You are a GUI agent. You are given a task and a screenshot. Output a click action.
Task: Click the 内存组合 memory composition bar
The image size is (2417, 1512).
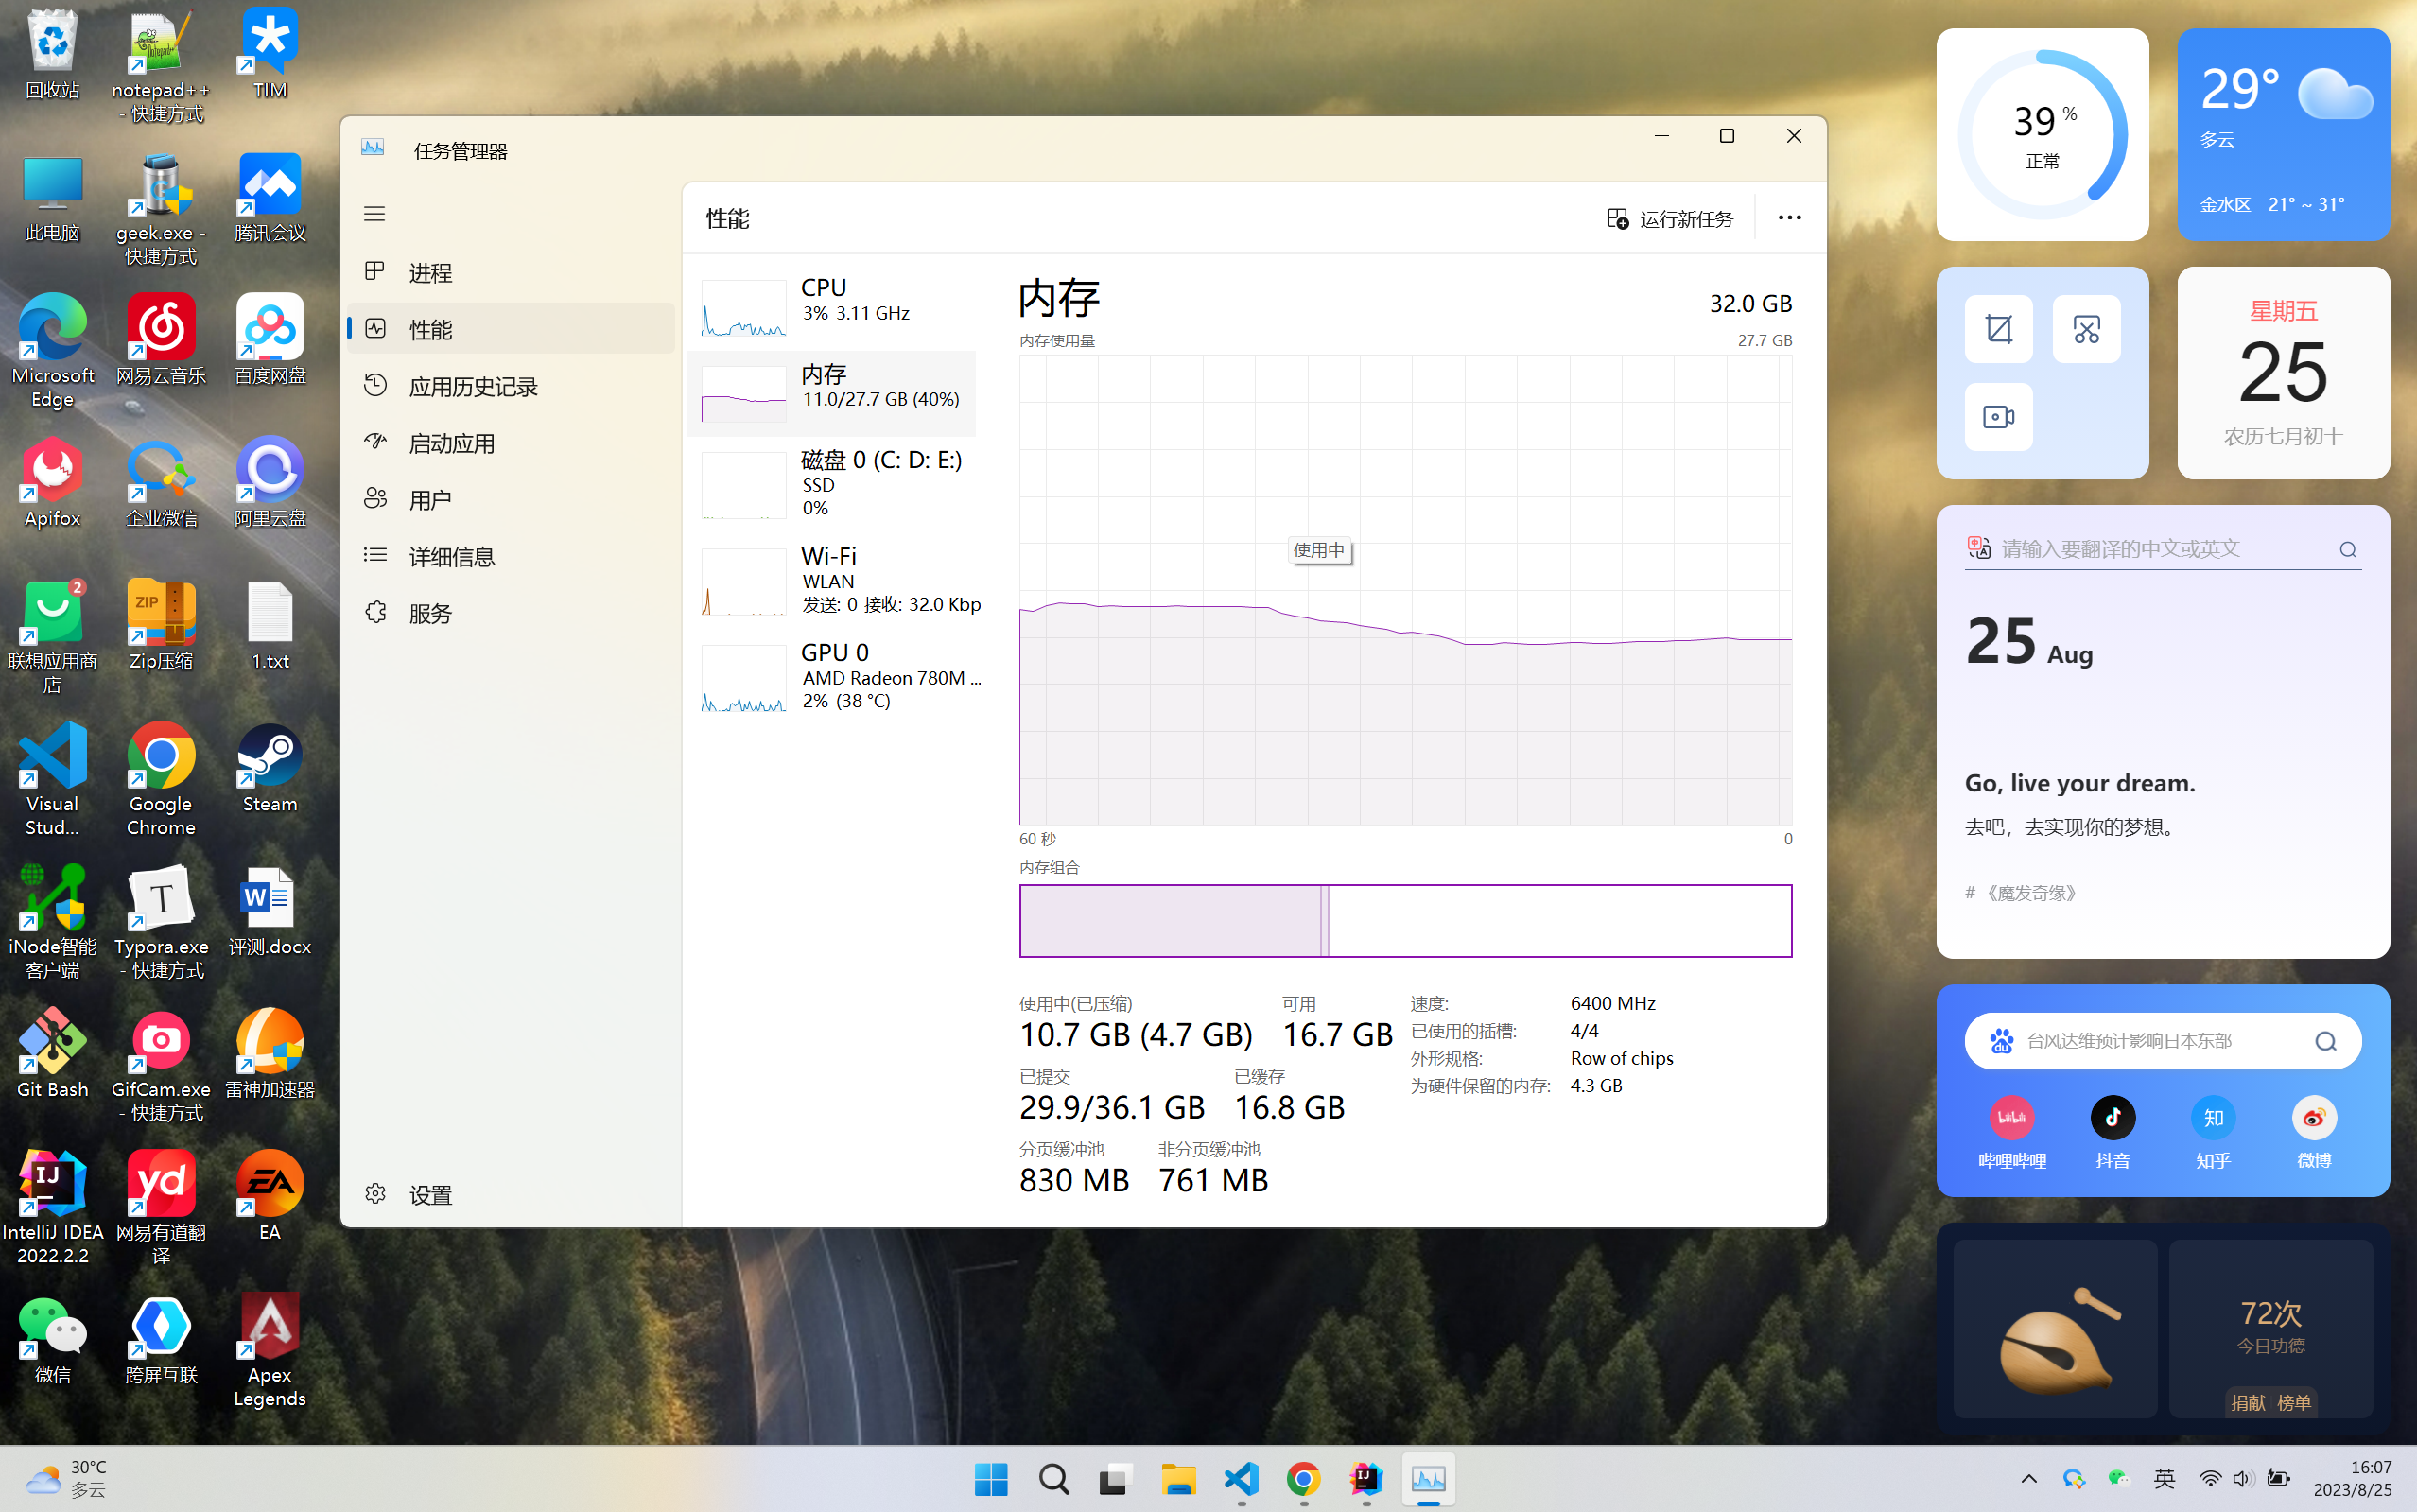click(x=1405, y=921)
